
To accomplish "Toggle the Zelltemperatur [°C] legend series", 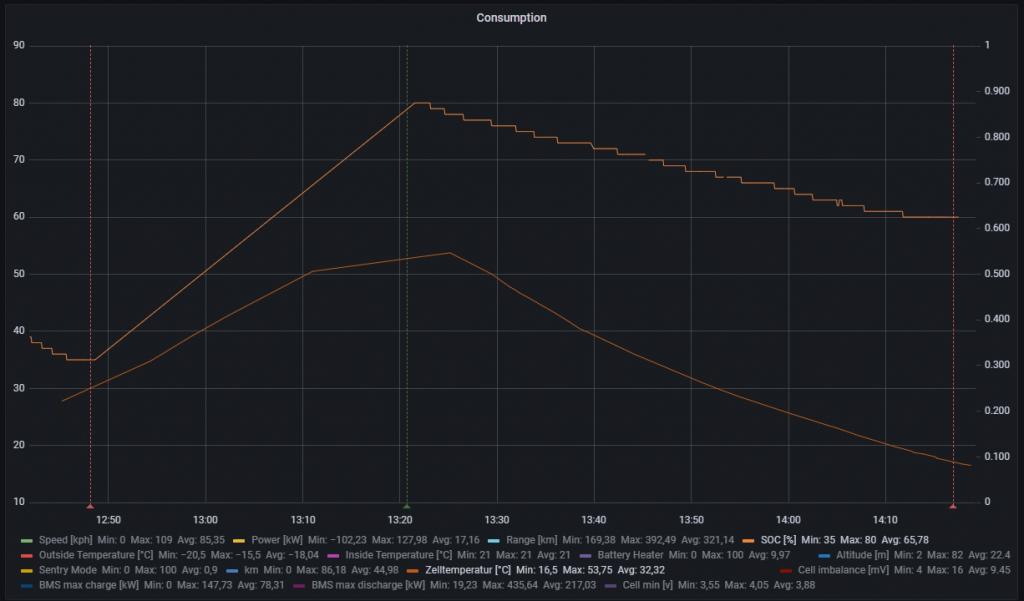I will pyautogui.click(x=468, y=570).
